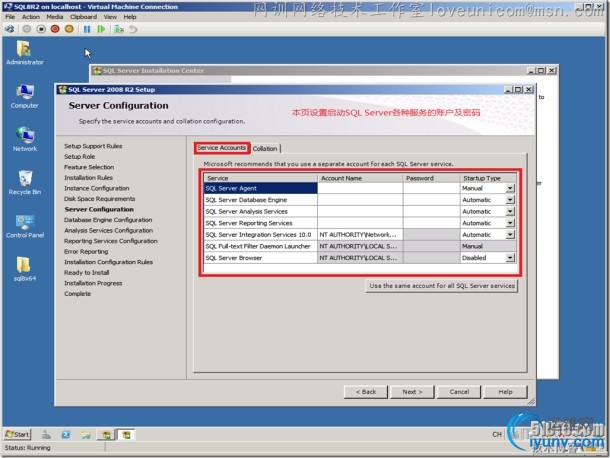Viewport: 610px width, 458px height.
Task: Click Account Name cell for SQL Server Database Engine
Action: pos(360,200)
